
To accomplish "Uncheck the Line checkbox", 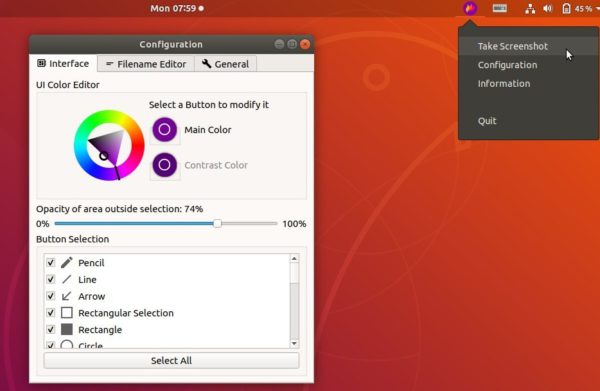I will coord(51,280).
